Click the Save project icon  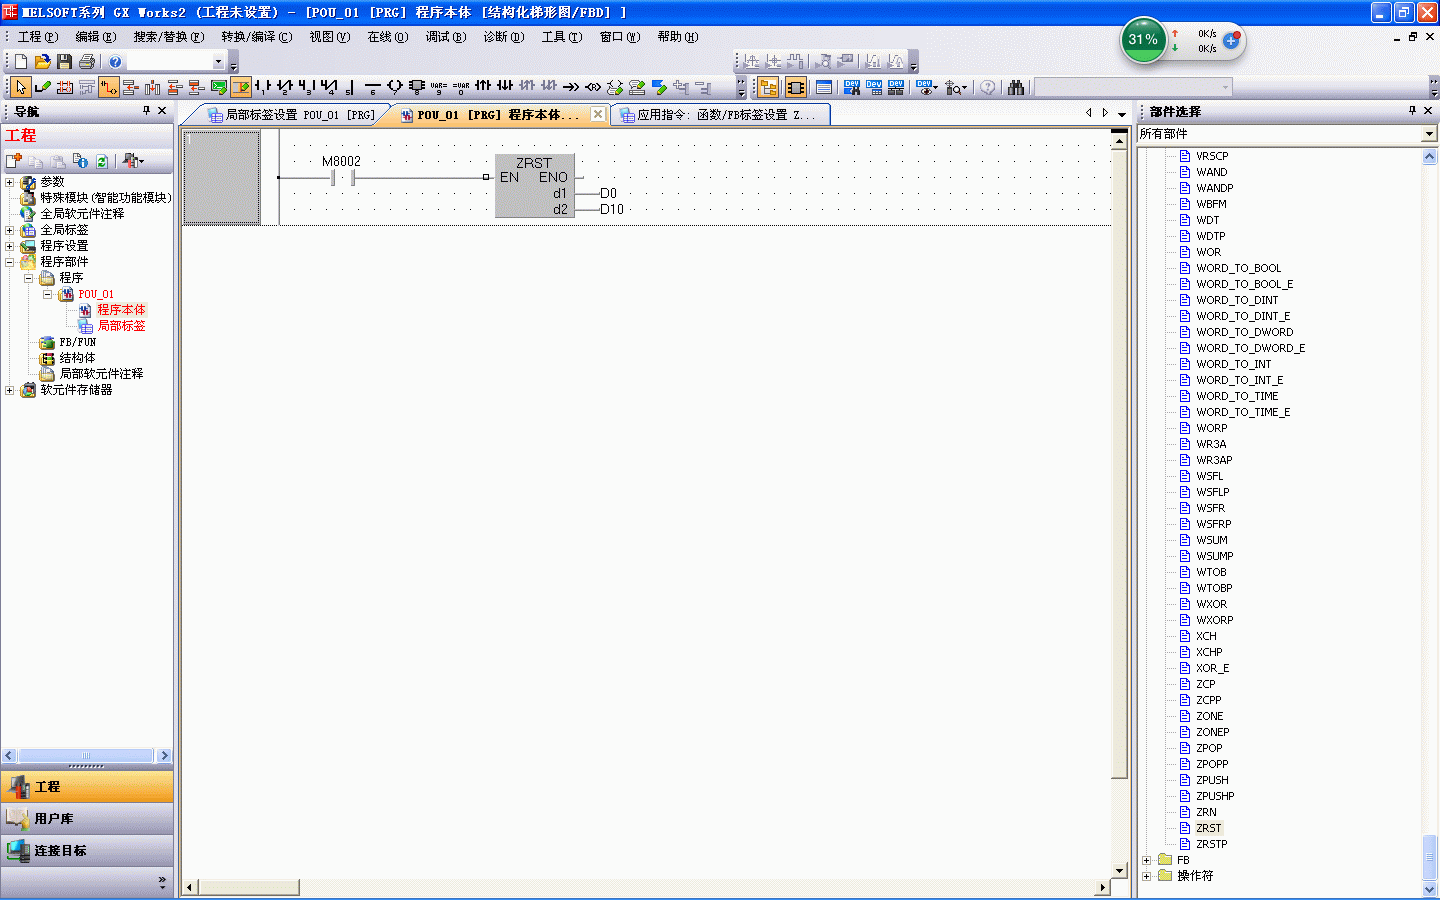64,62
